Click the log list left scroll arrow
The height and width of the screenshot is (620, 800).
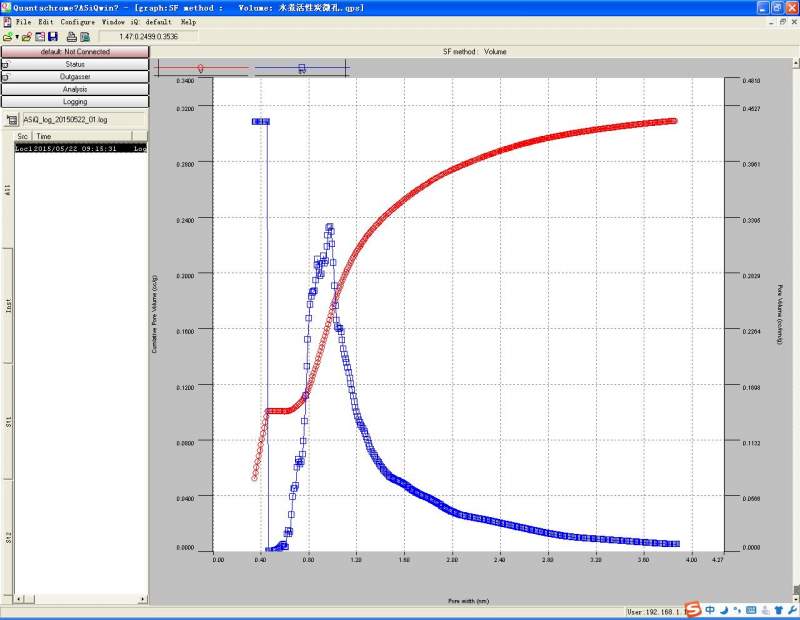point(19,599)
